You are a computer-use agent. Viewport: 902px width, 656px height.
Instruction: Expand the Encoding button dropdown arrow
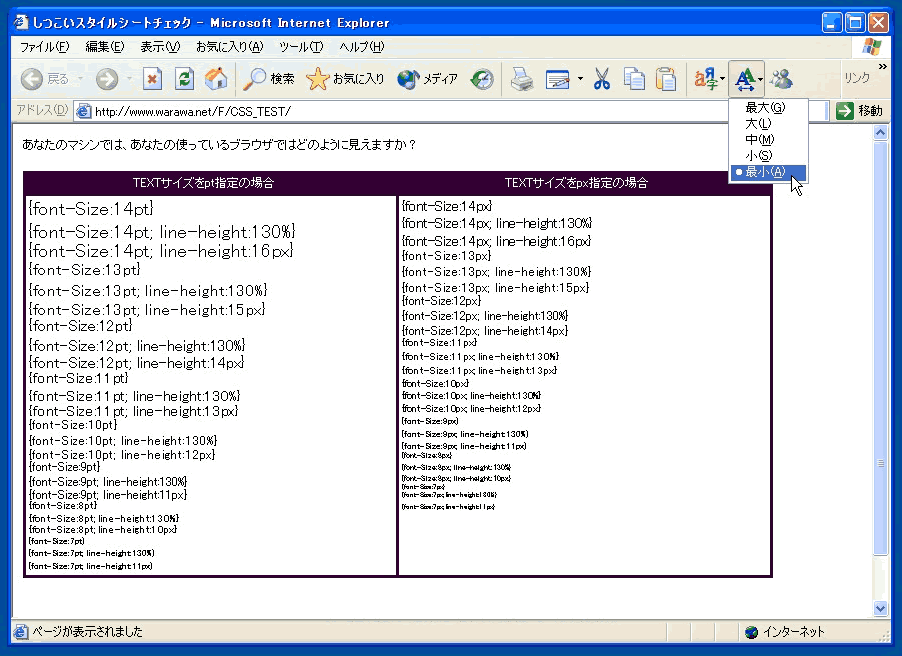click(x=723, y=79)
